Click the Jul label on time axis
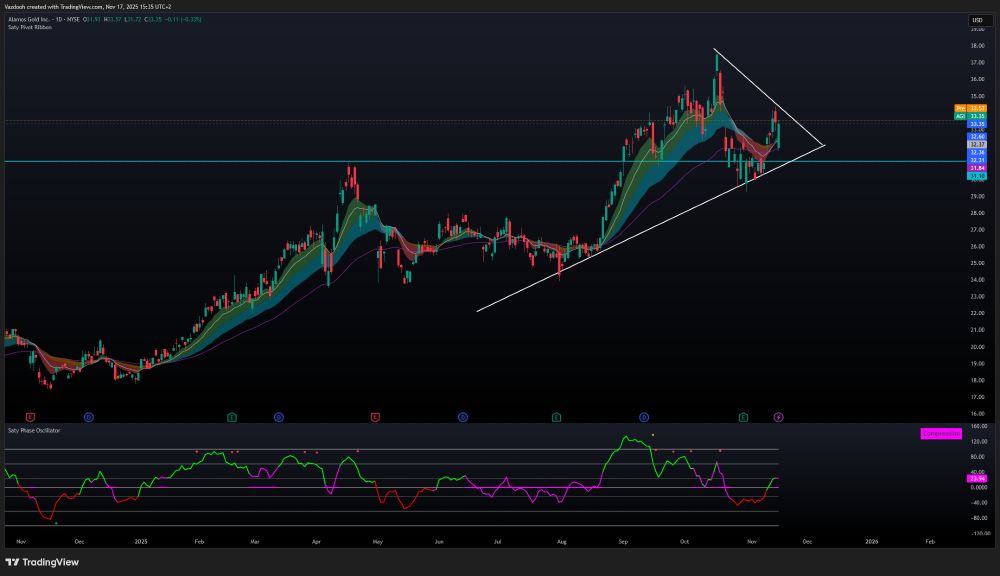 497,542
